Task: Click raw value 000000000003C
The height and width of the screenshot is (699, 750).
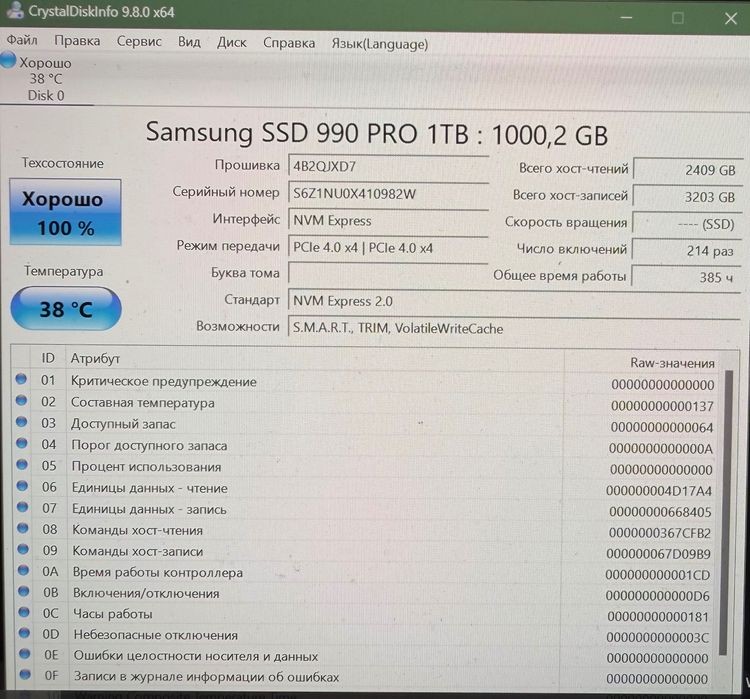Action: pos(657,638)
